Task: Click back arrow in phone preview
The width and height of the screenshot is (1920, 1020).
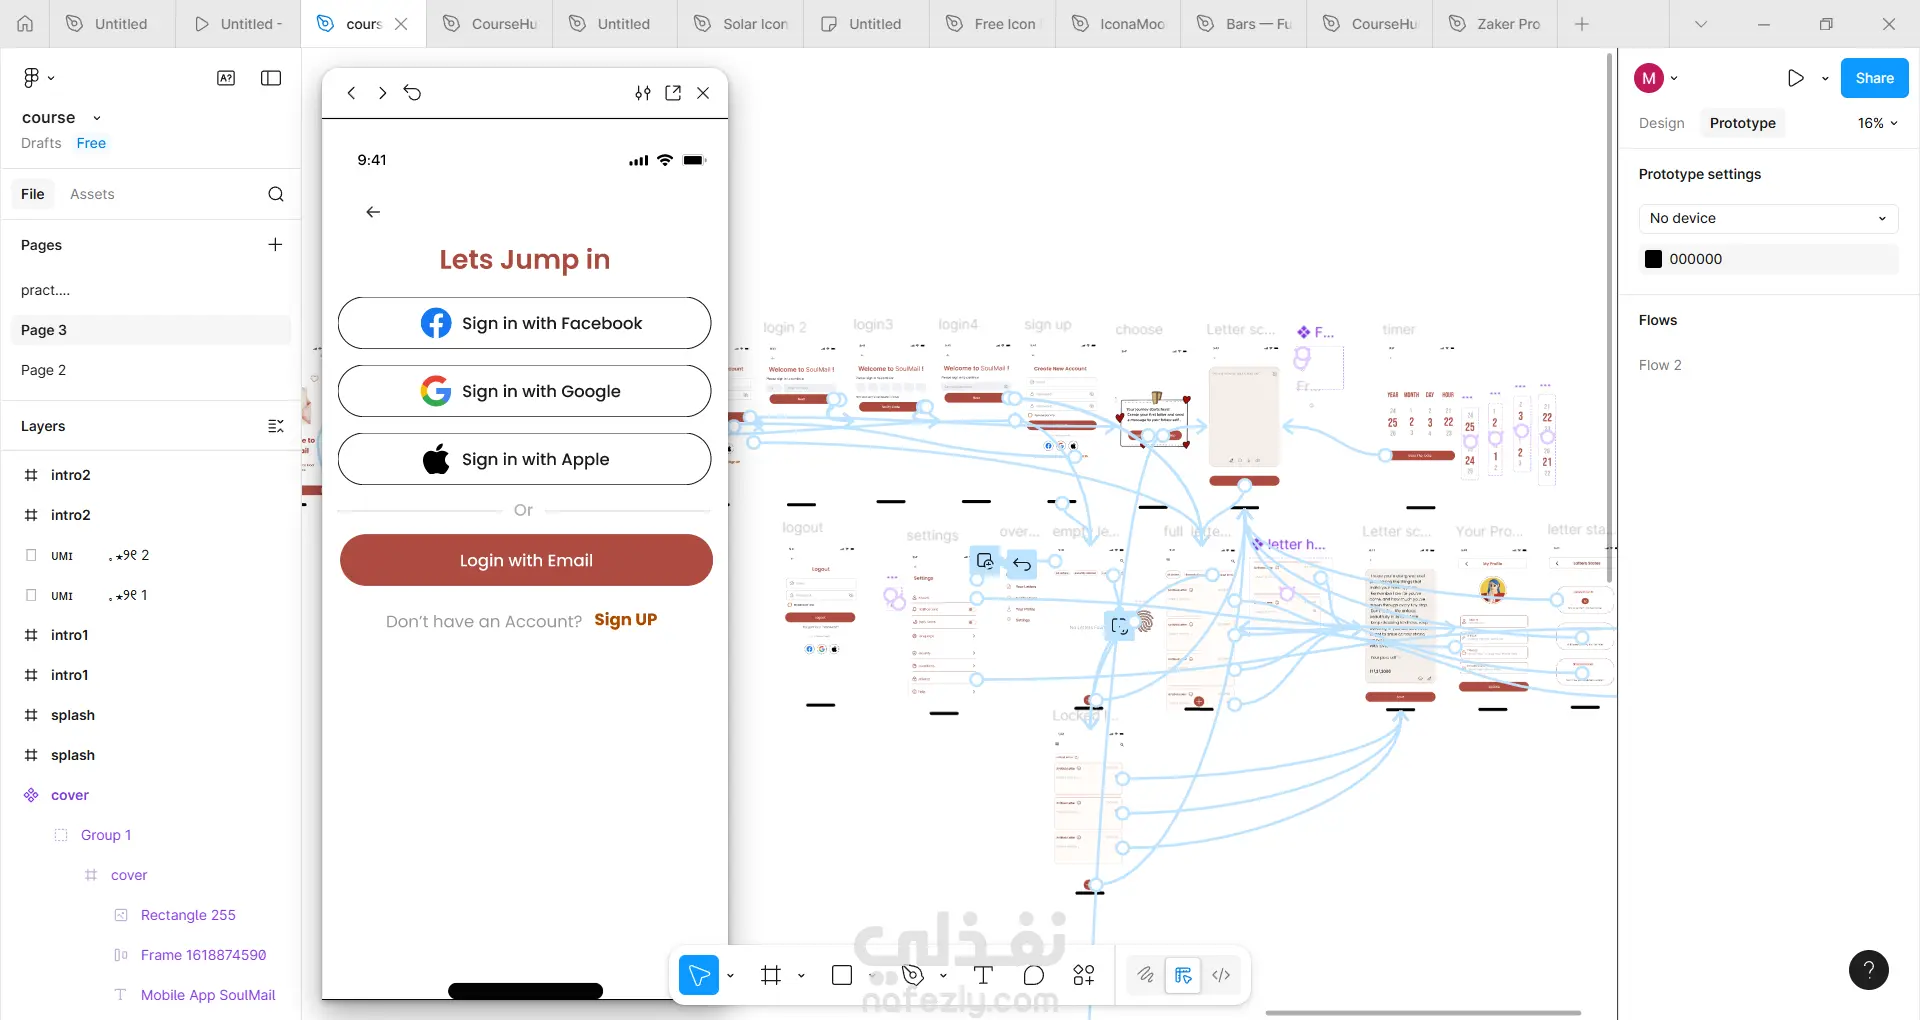Action: point(373,212)
